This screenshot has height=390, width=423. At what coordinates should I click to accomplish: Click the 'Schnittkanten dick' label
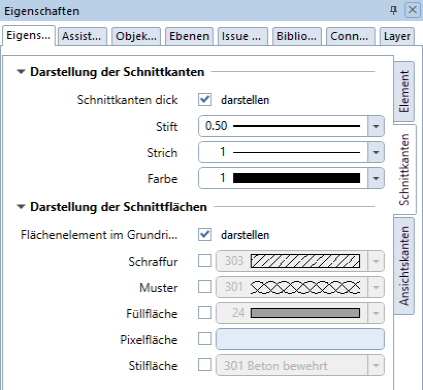point(127,100)
